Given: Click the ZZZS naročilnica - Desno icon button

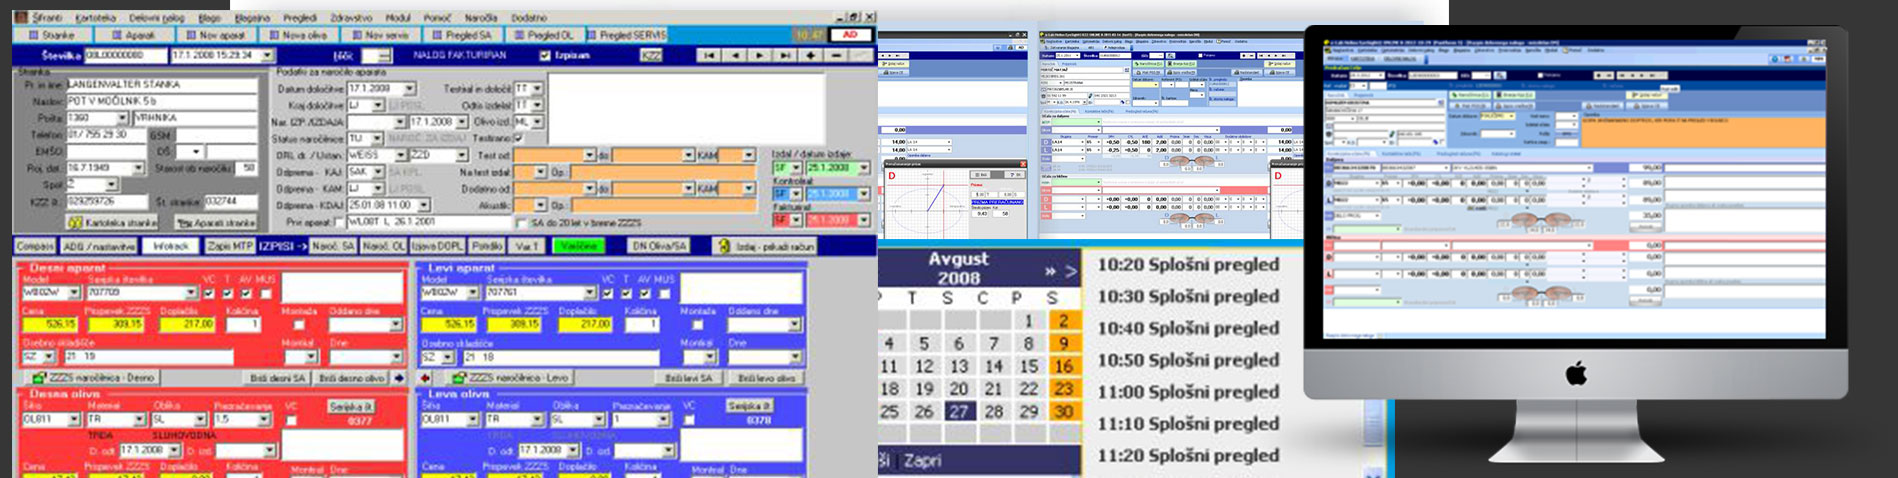Looking at the screenshot, I should pyautogui.click(x=92, y=378).
